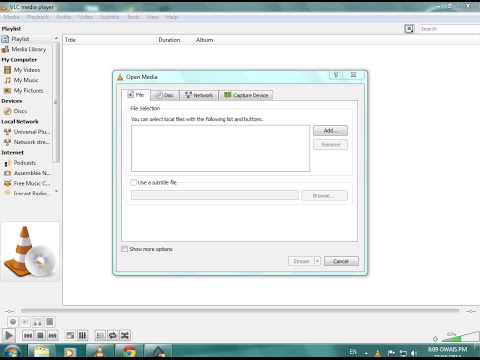Open My Videos in sidebar
Screen dimensions: 480x360
pos(27,70)
